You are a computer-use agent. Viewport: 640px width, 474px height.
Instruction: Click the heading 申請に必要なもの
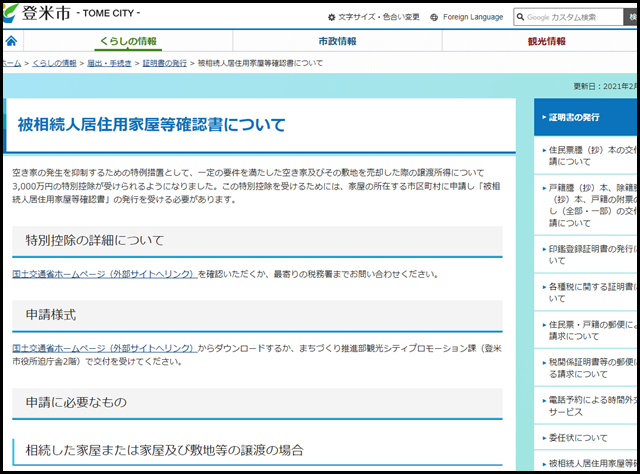pyautogui.click(x=76, y=403)
